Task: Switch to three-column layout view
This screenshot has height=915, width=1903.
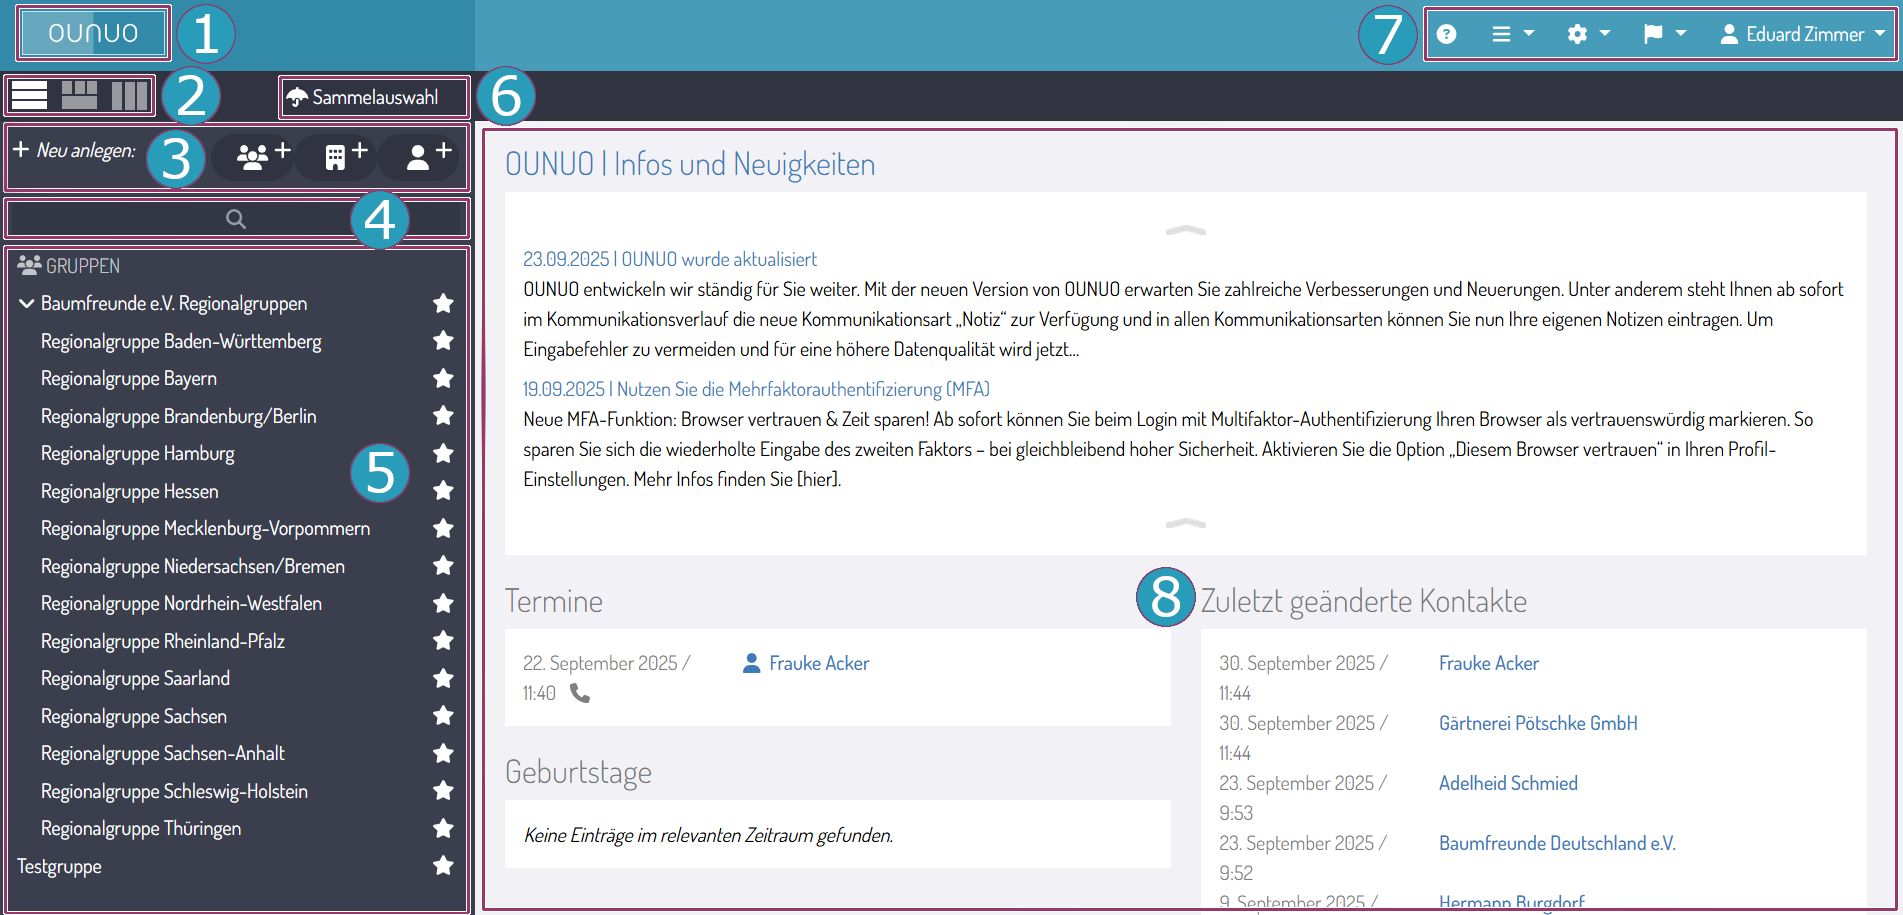Action: pos(130,96)
